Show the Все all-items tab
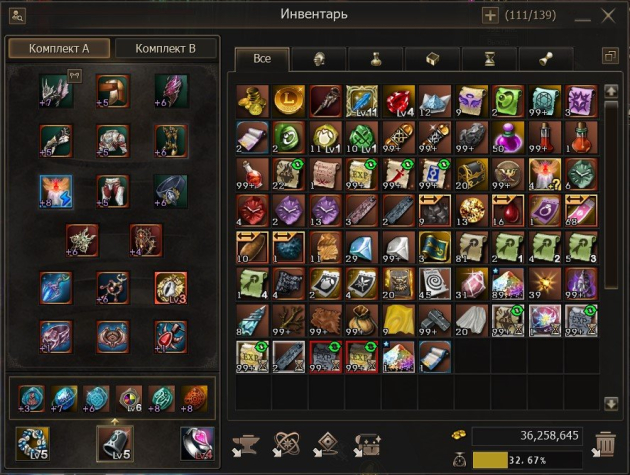630x475 pixels. click(x=262, y=59)
